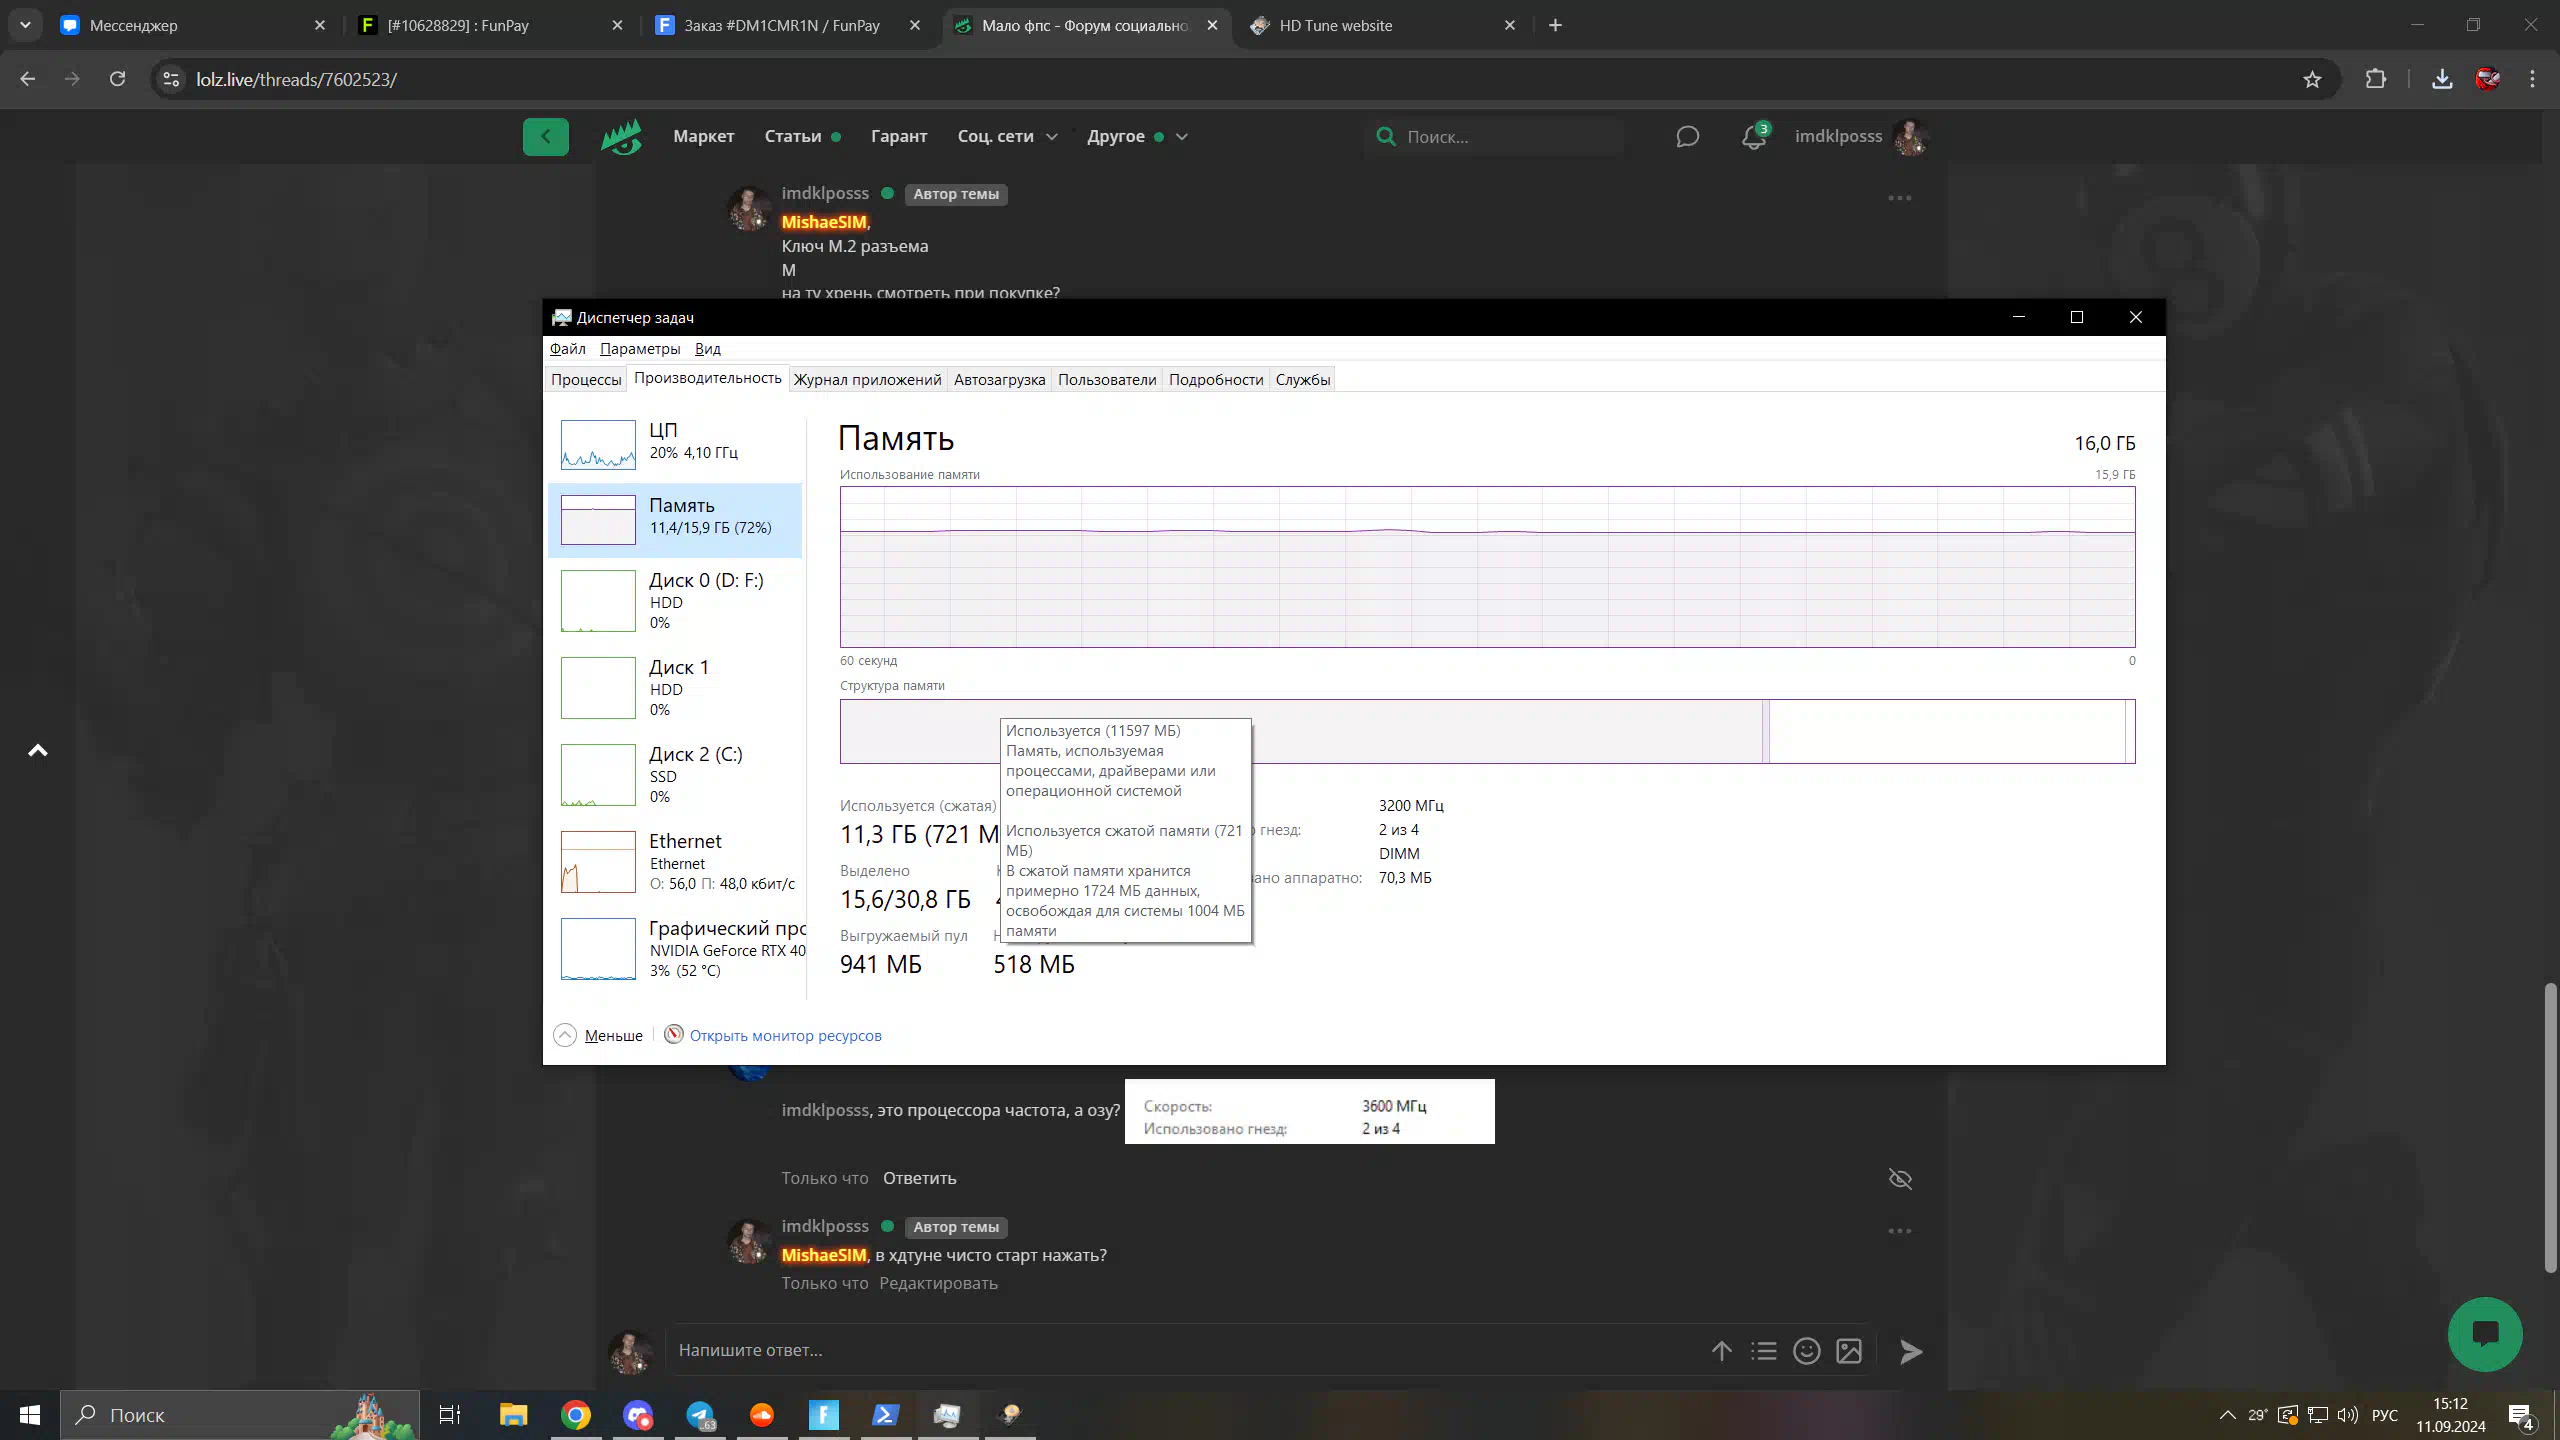Click the list formatting icon in reply box

pos(1764,1351)
